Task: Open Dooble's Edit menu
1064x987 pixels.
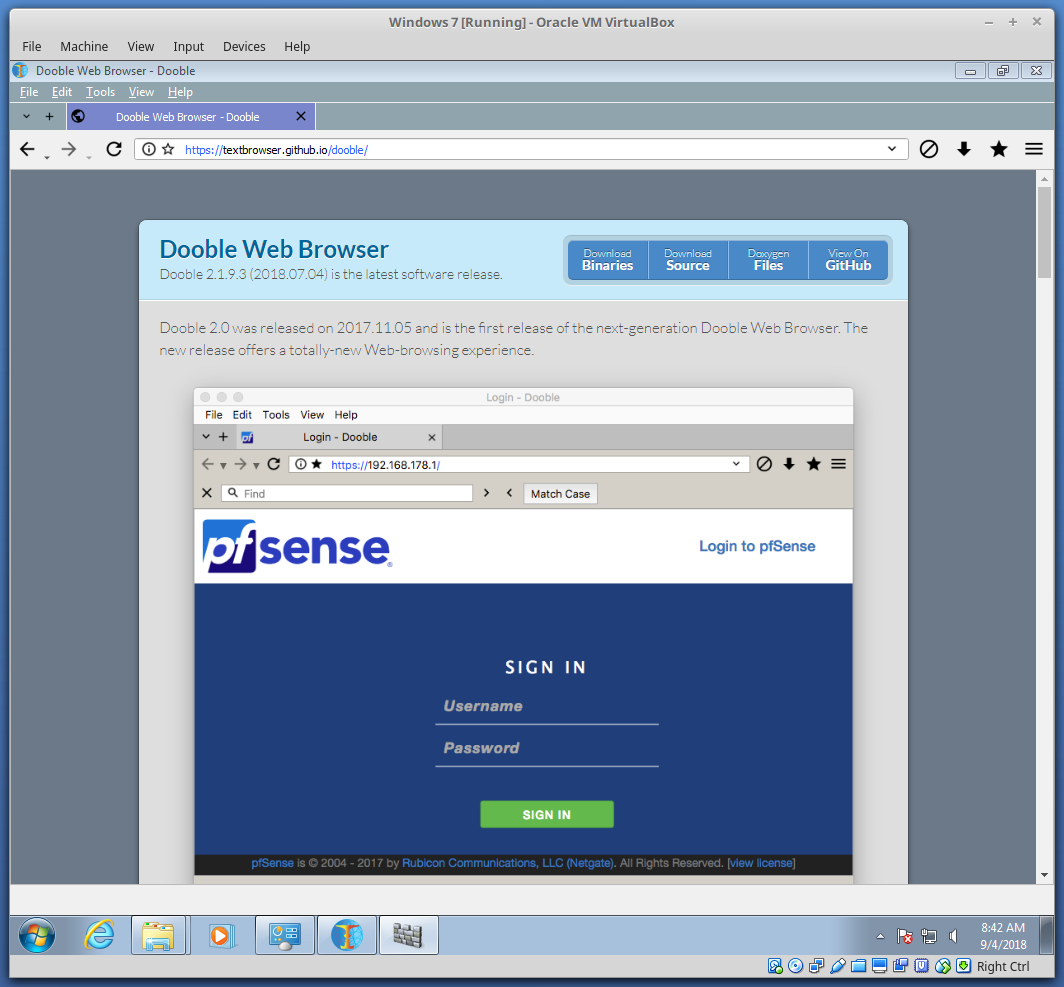Action: coord(62,92)
